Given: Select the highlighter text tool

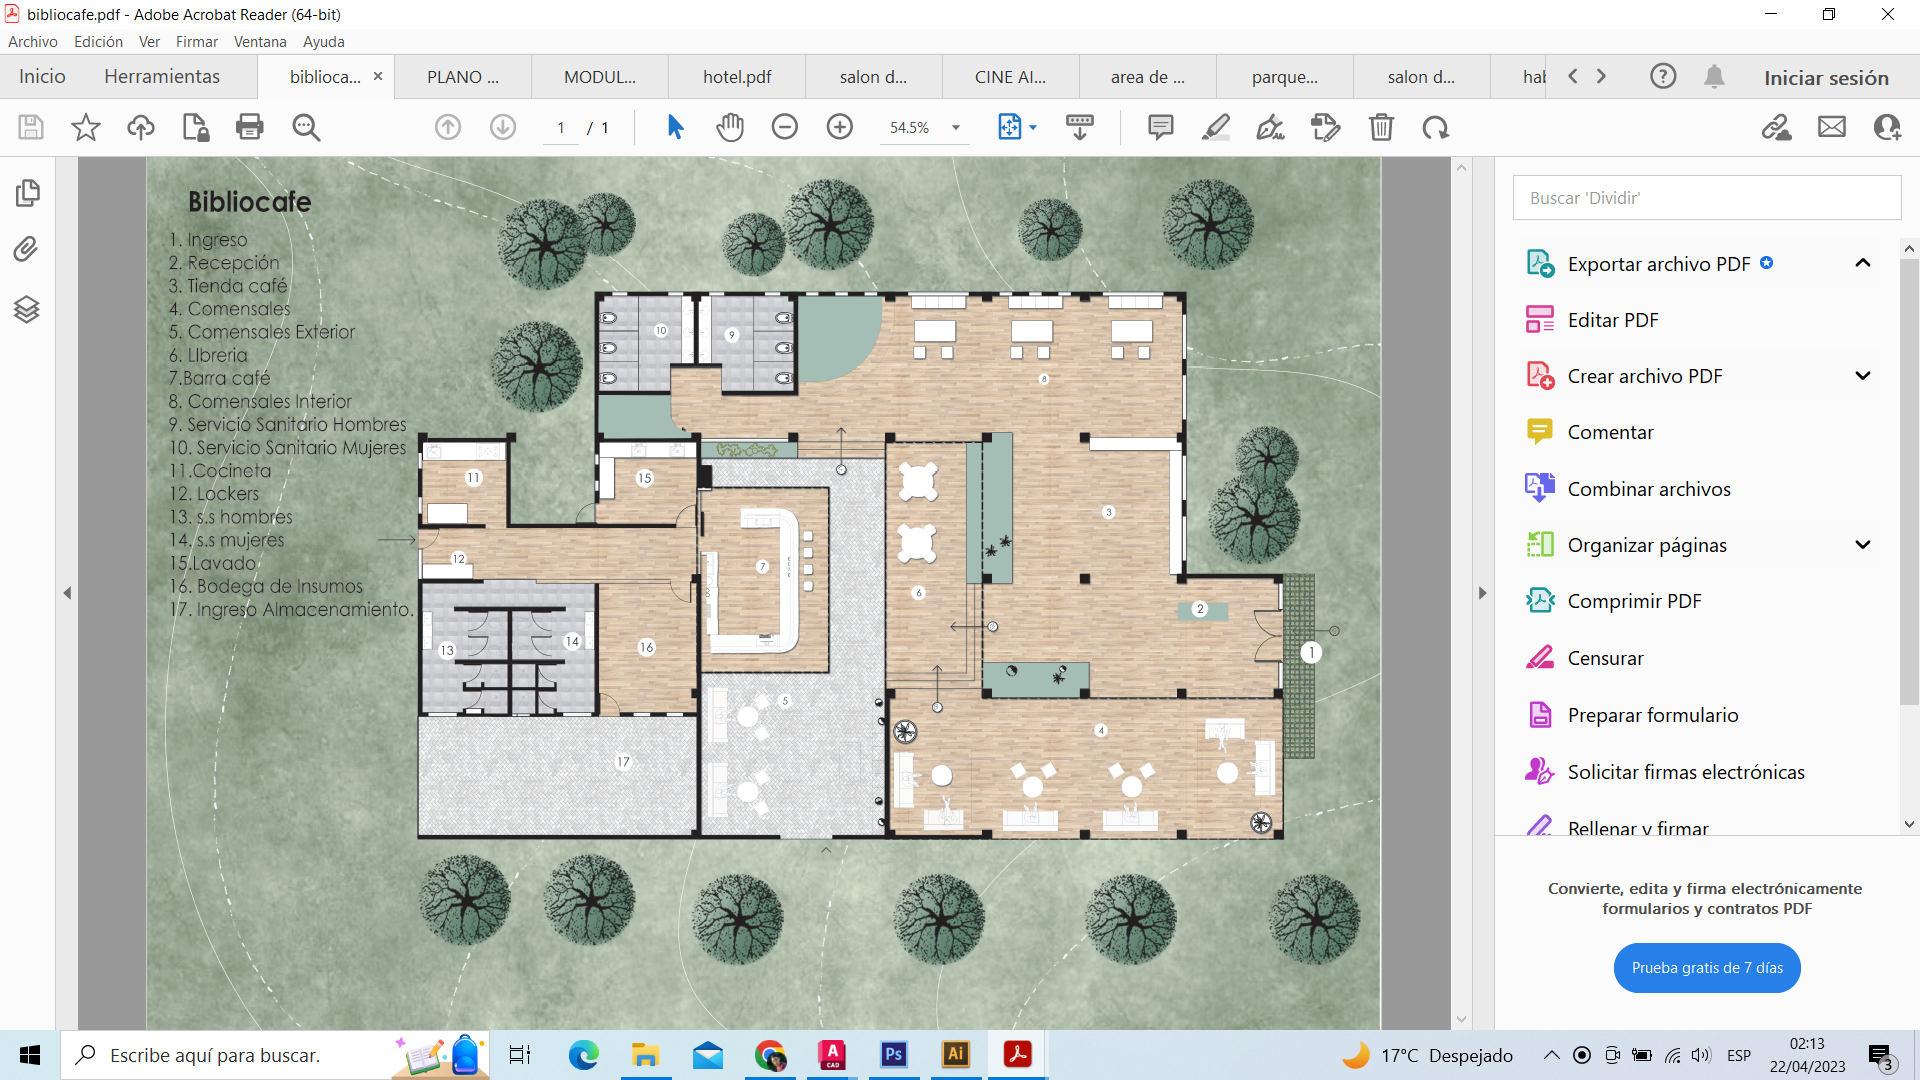Looking at the screenshot, I should coord(1215,127).
